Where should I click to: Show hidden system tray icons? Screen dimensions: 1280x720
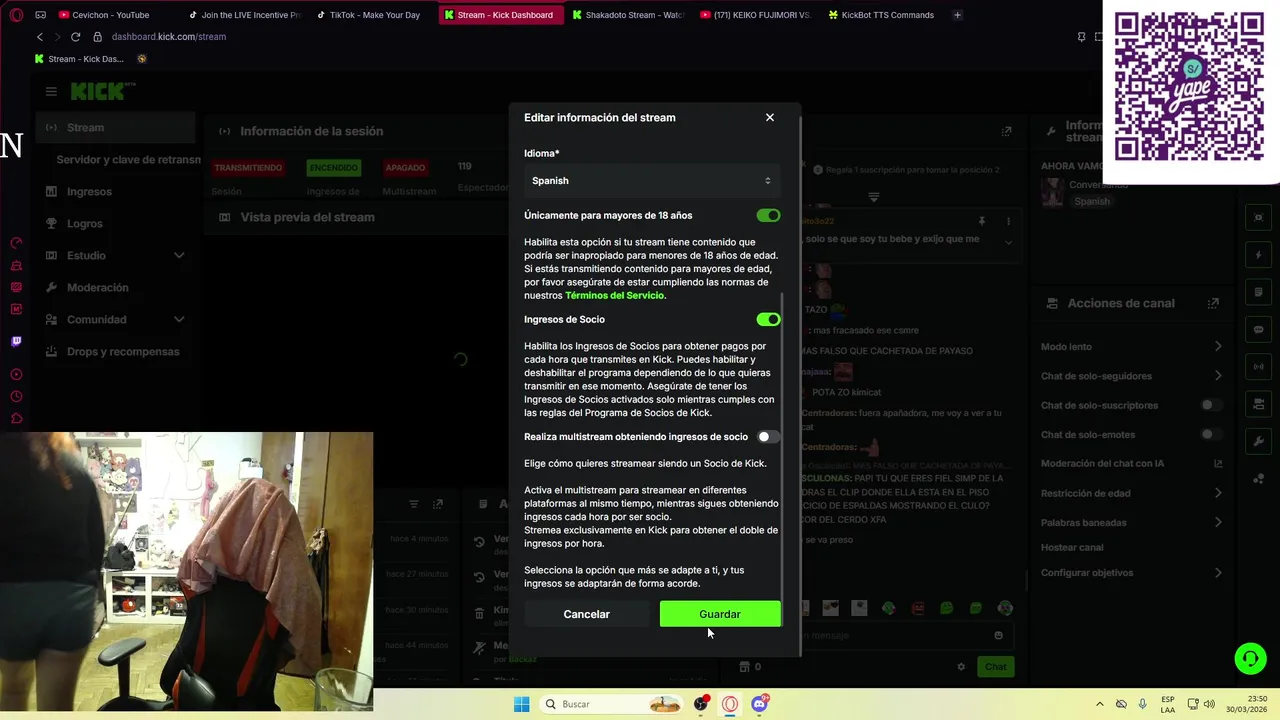click(1100, 704)
